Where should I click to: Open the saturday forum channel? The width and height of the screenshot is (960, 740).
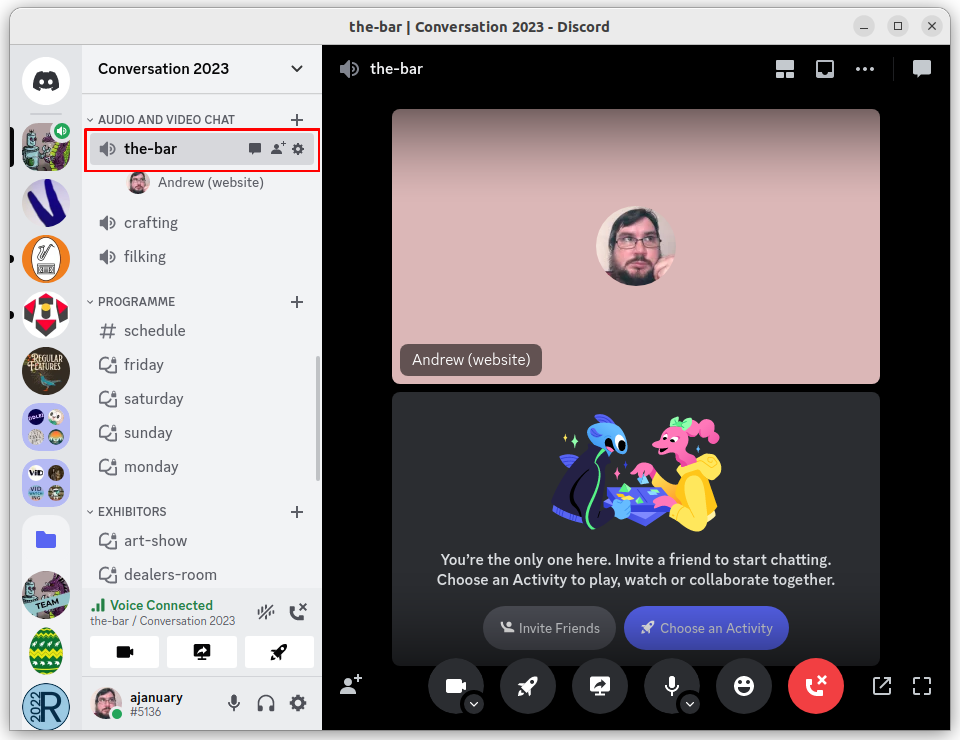[202, 399]
